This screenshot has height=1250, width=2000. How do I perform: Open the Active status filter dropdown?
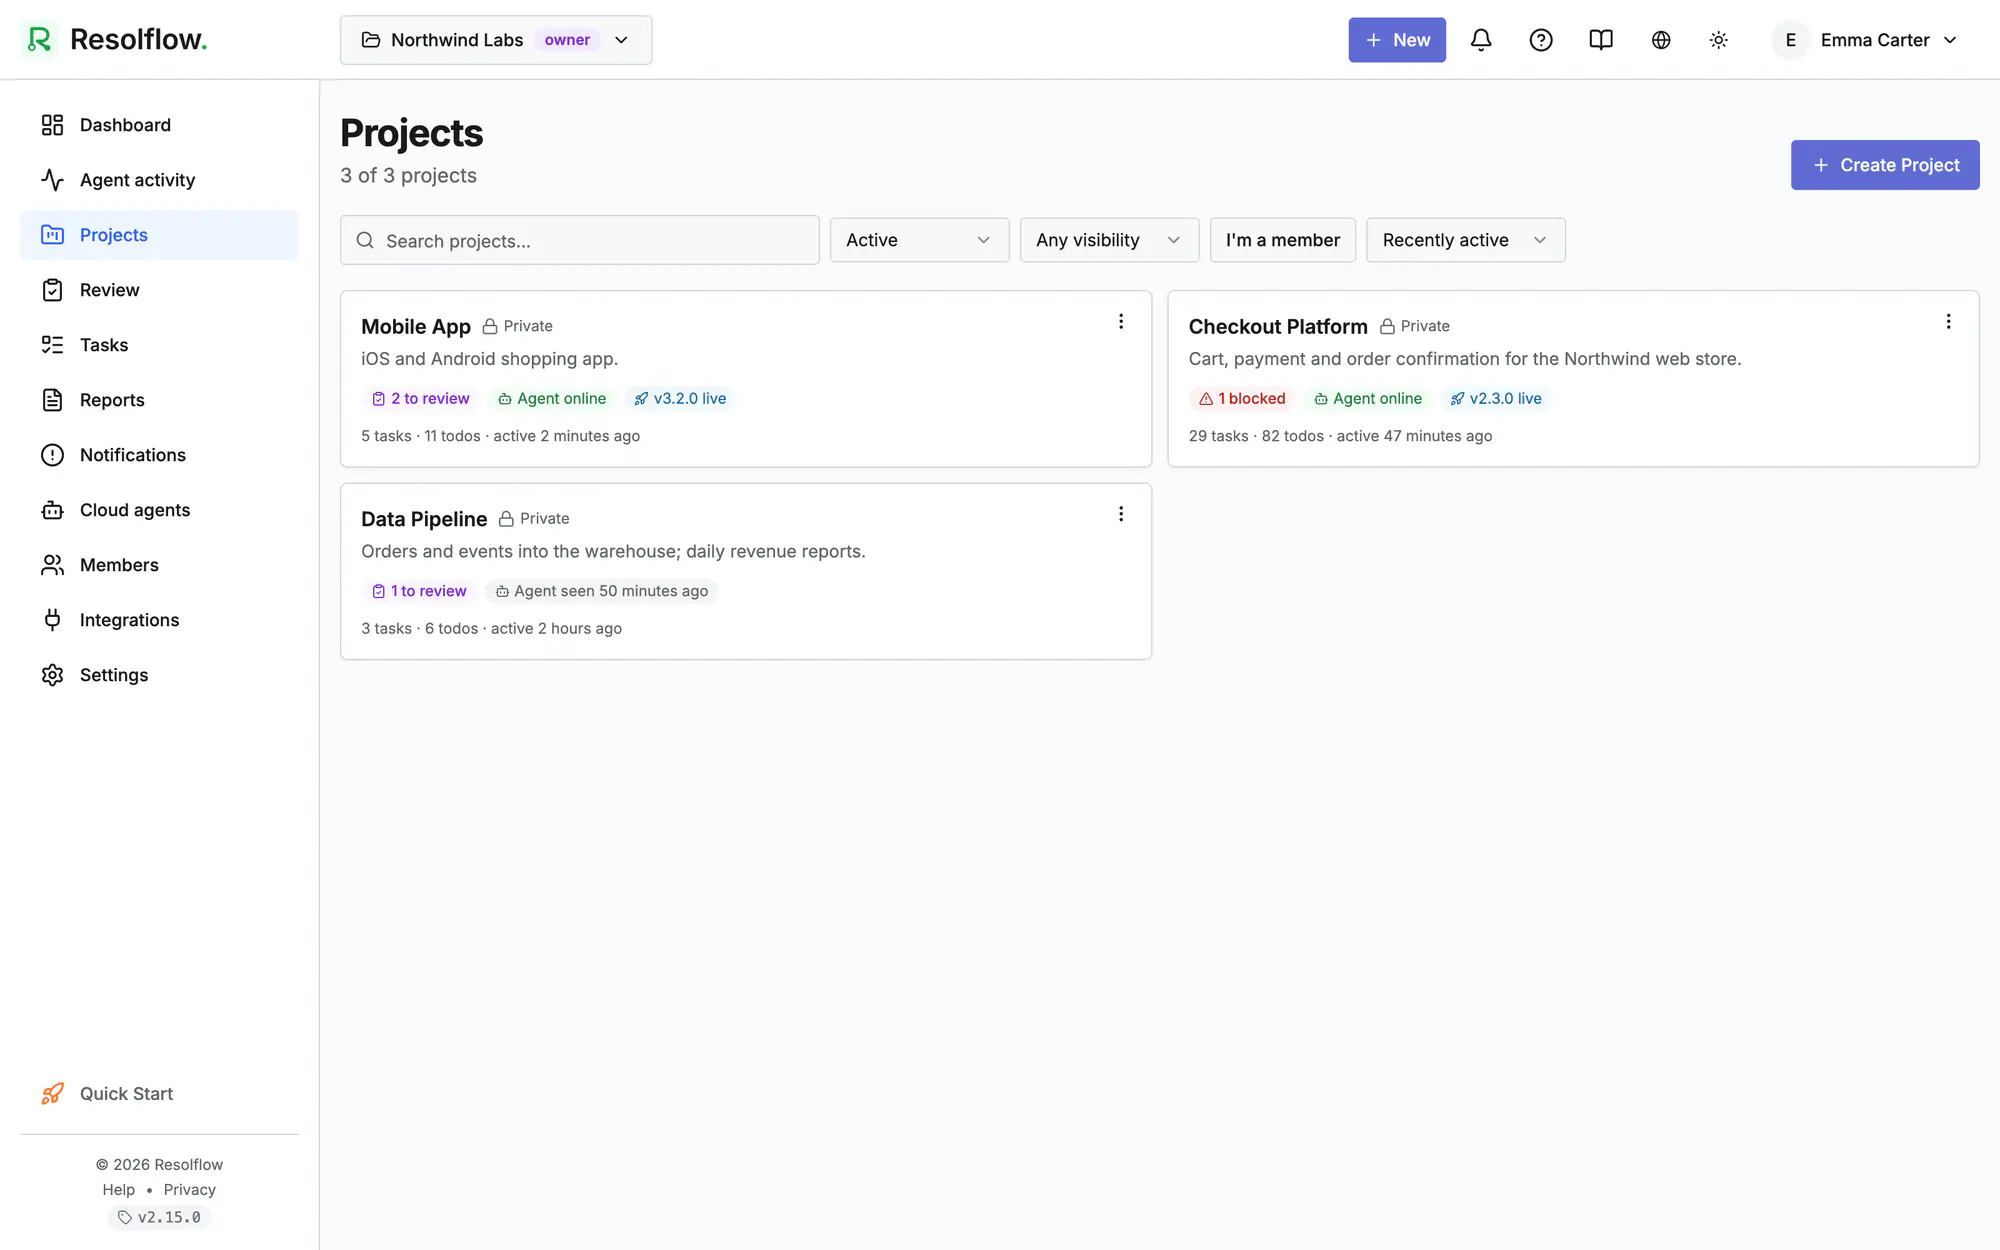pos(919,240)
